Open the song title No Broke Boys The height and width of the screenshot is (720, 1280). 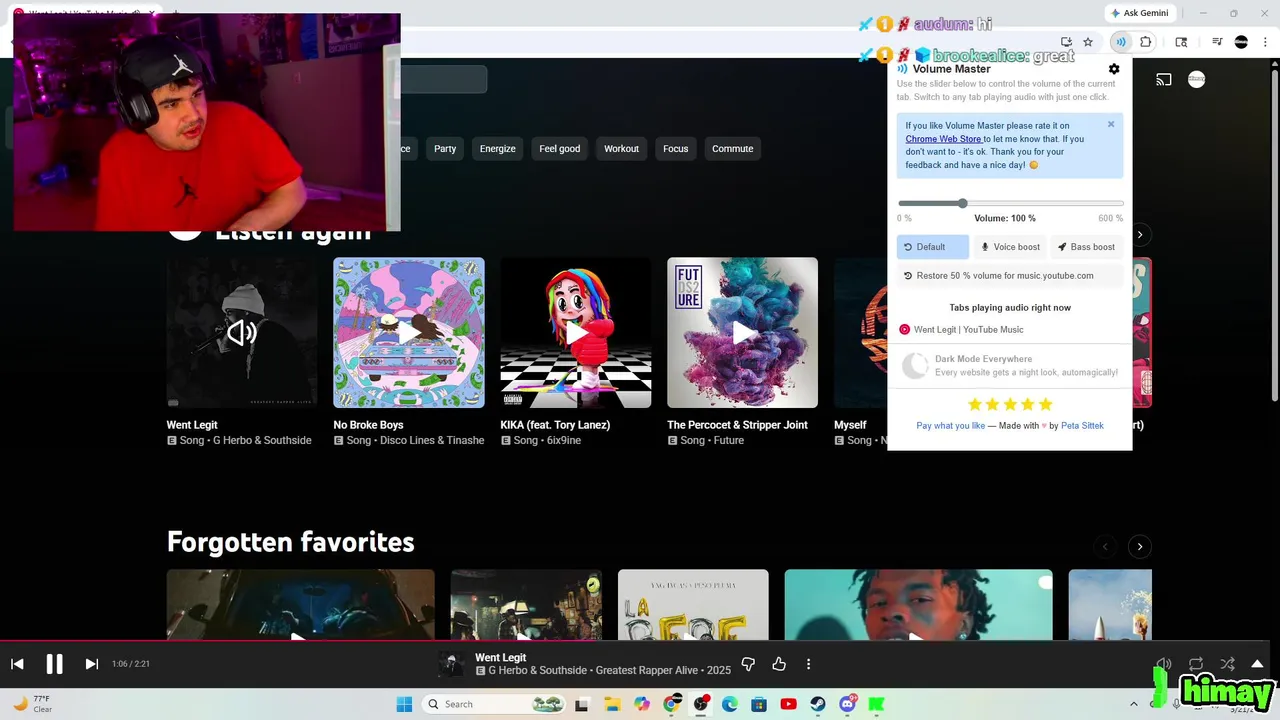pyautogui.click(x=368, y=425)
